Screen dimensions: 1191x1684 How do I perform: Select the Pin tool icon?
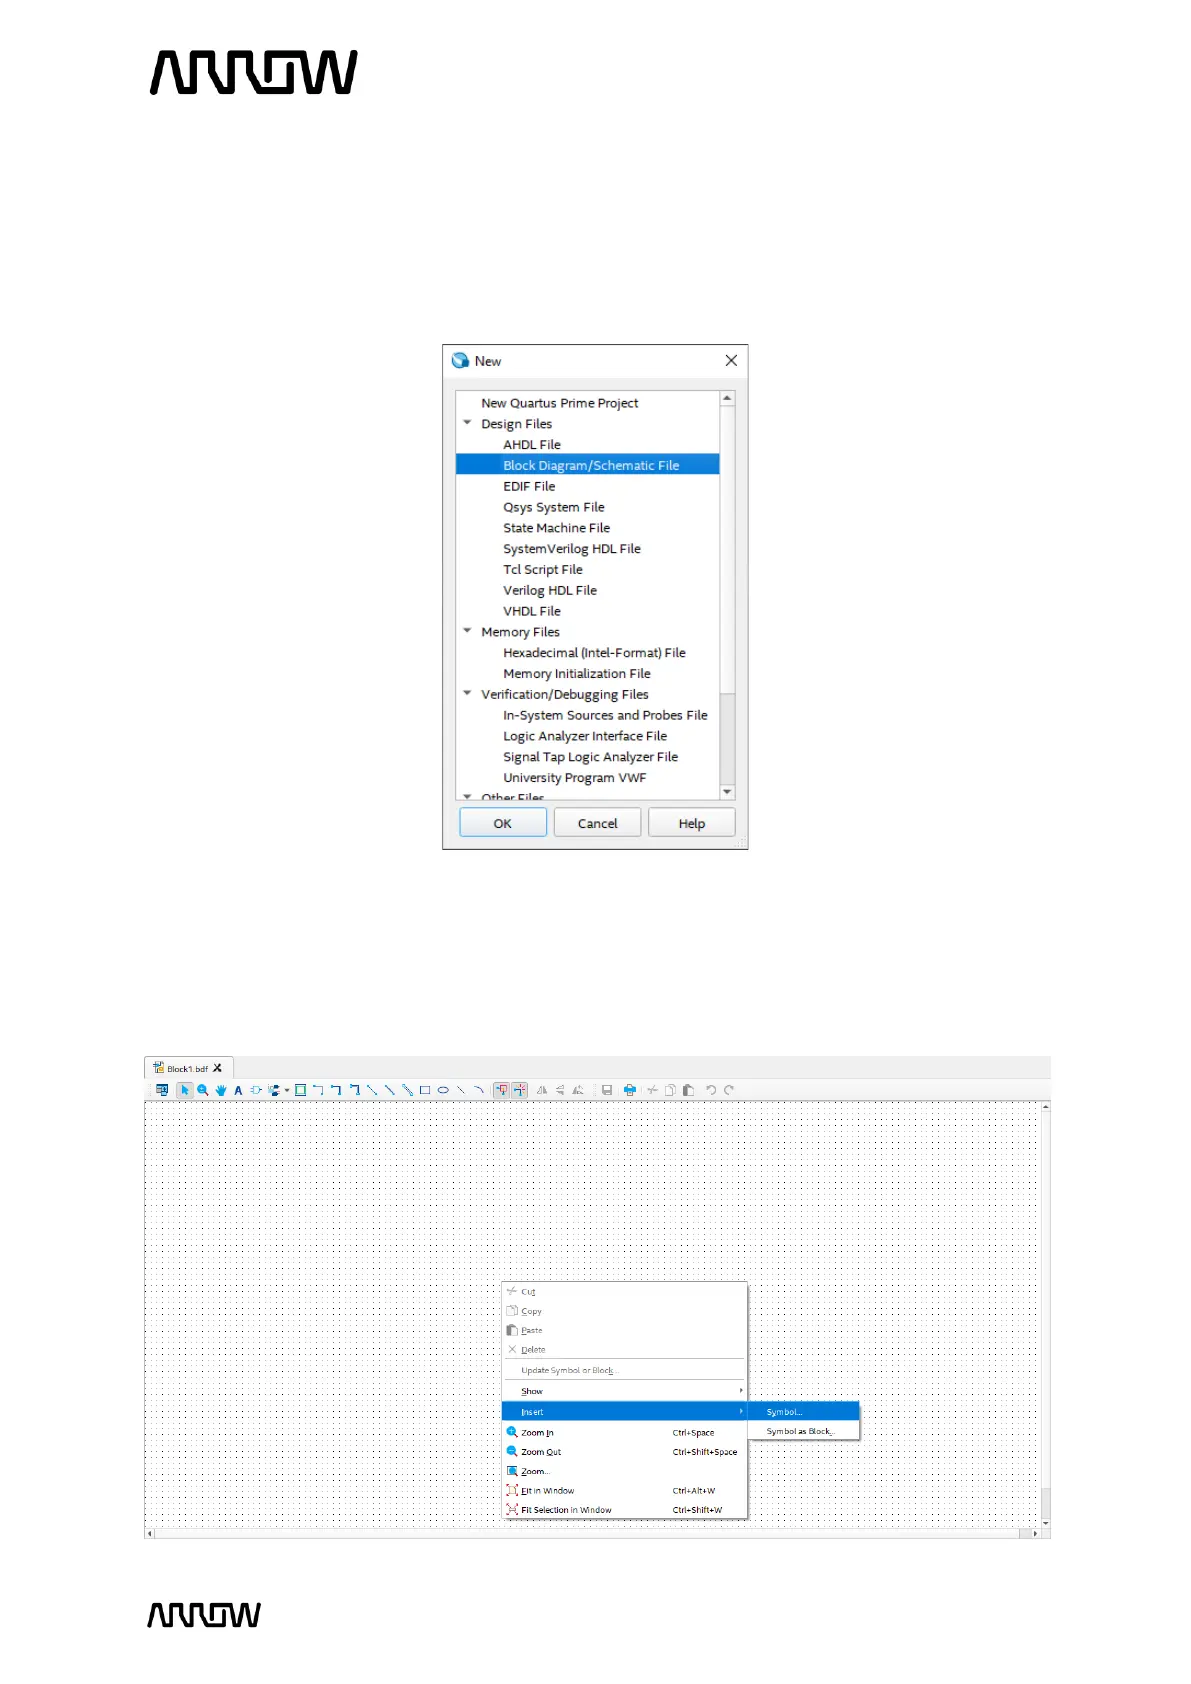273,1090
